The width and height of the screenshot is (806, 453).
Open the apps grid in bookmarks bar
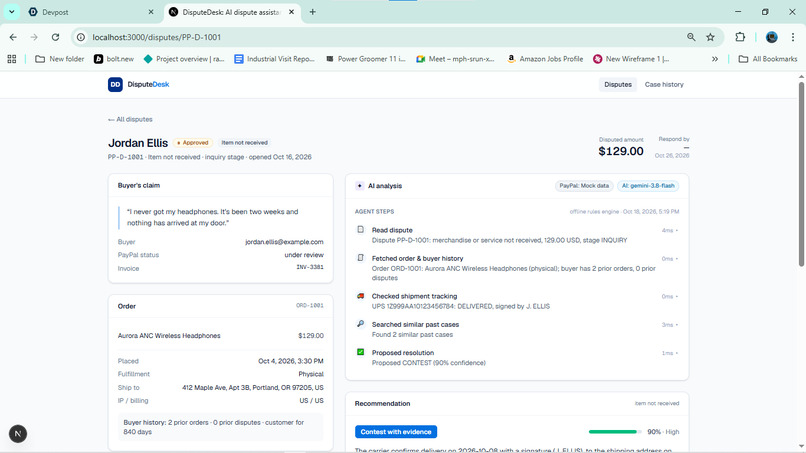point(12,59)
